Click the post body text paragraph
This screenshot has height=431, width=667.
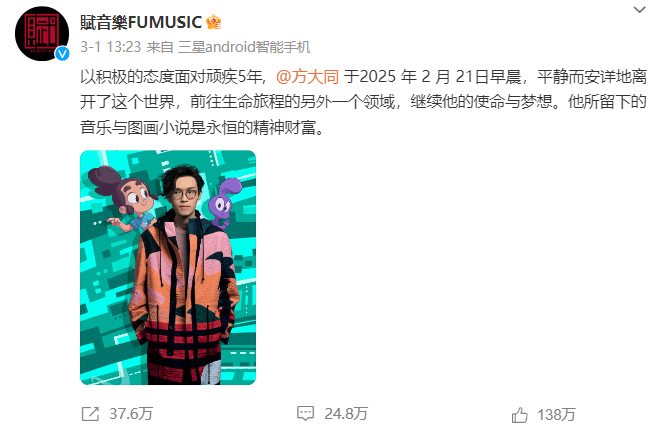pyautogui.click(x=363, y=102)
